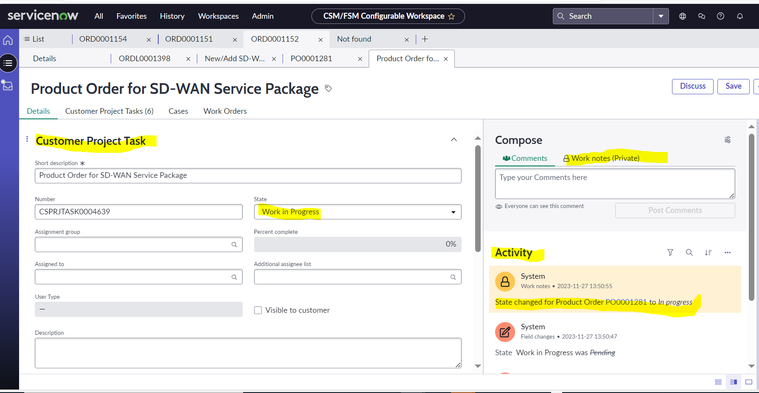The width and height of the screenshot is (759, 393).
Task: Open the Admin menu
Action: [262, 16]
